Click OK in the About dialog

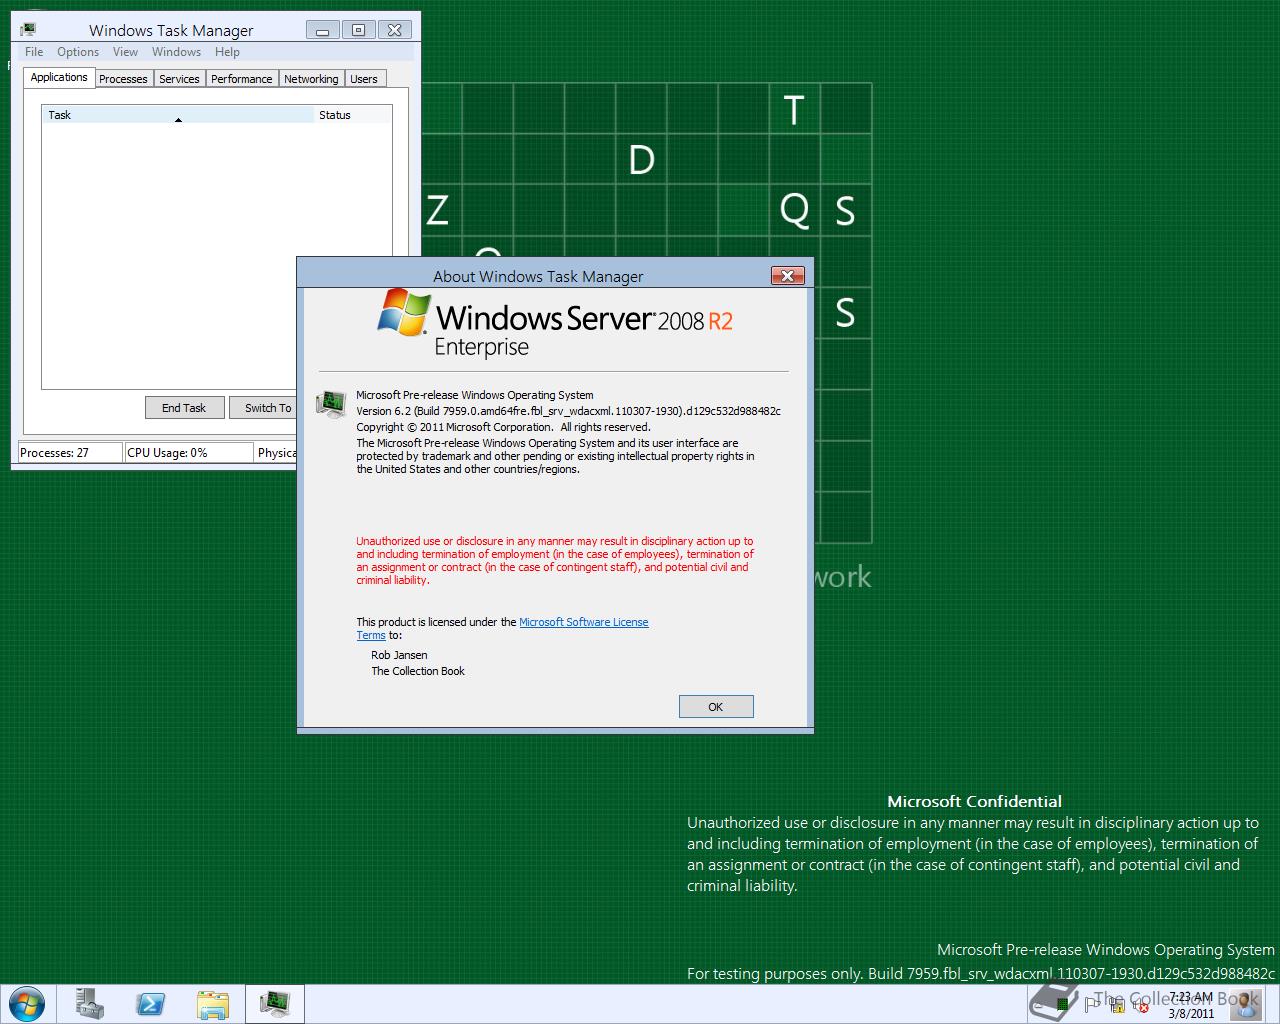(x=716, y=707)
